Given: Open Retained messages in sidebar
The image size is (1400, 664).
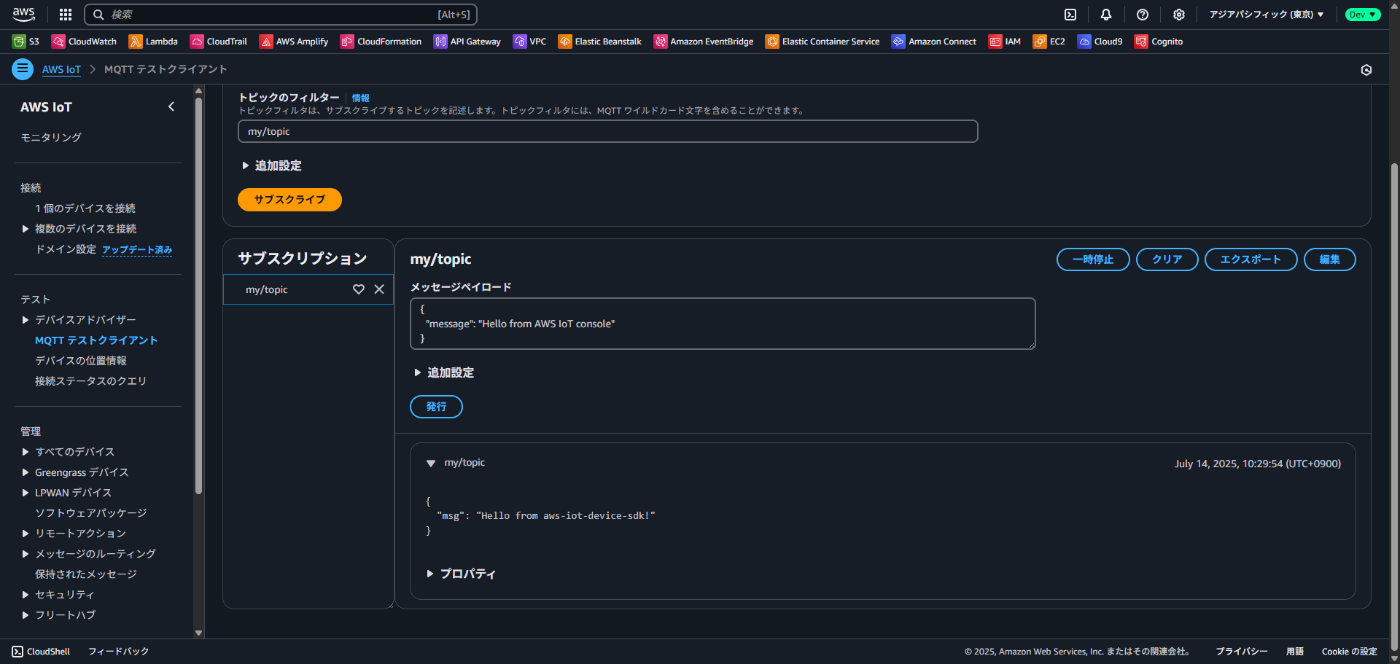Looking at the screenshot, I should coord(85,574).
